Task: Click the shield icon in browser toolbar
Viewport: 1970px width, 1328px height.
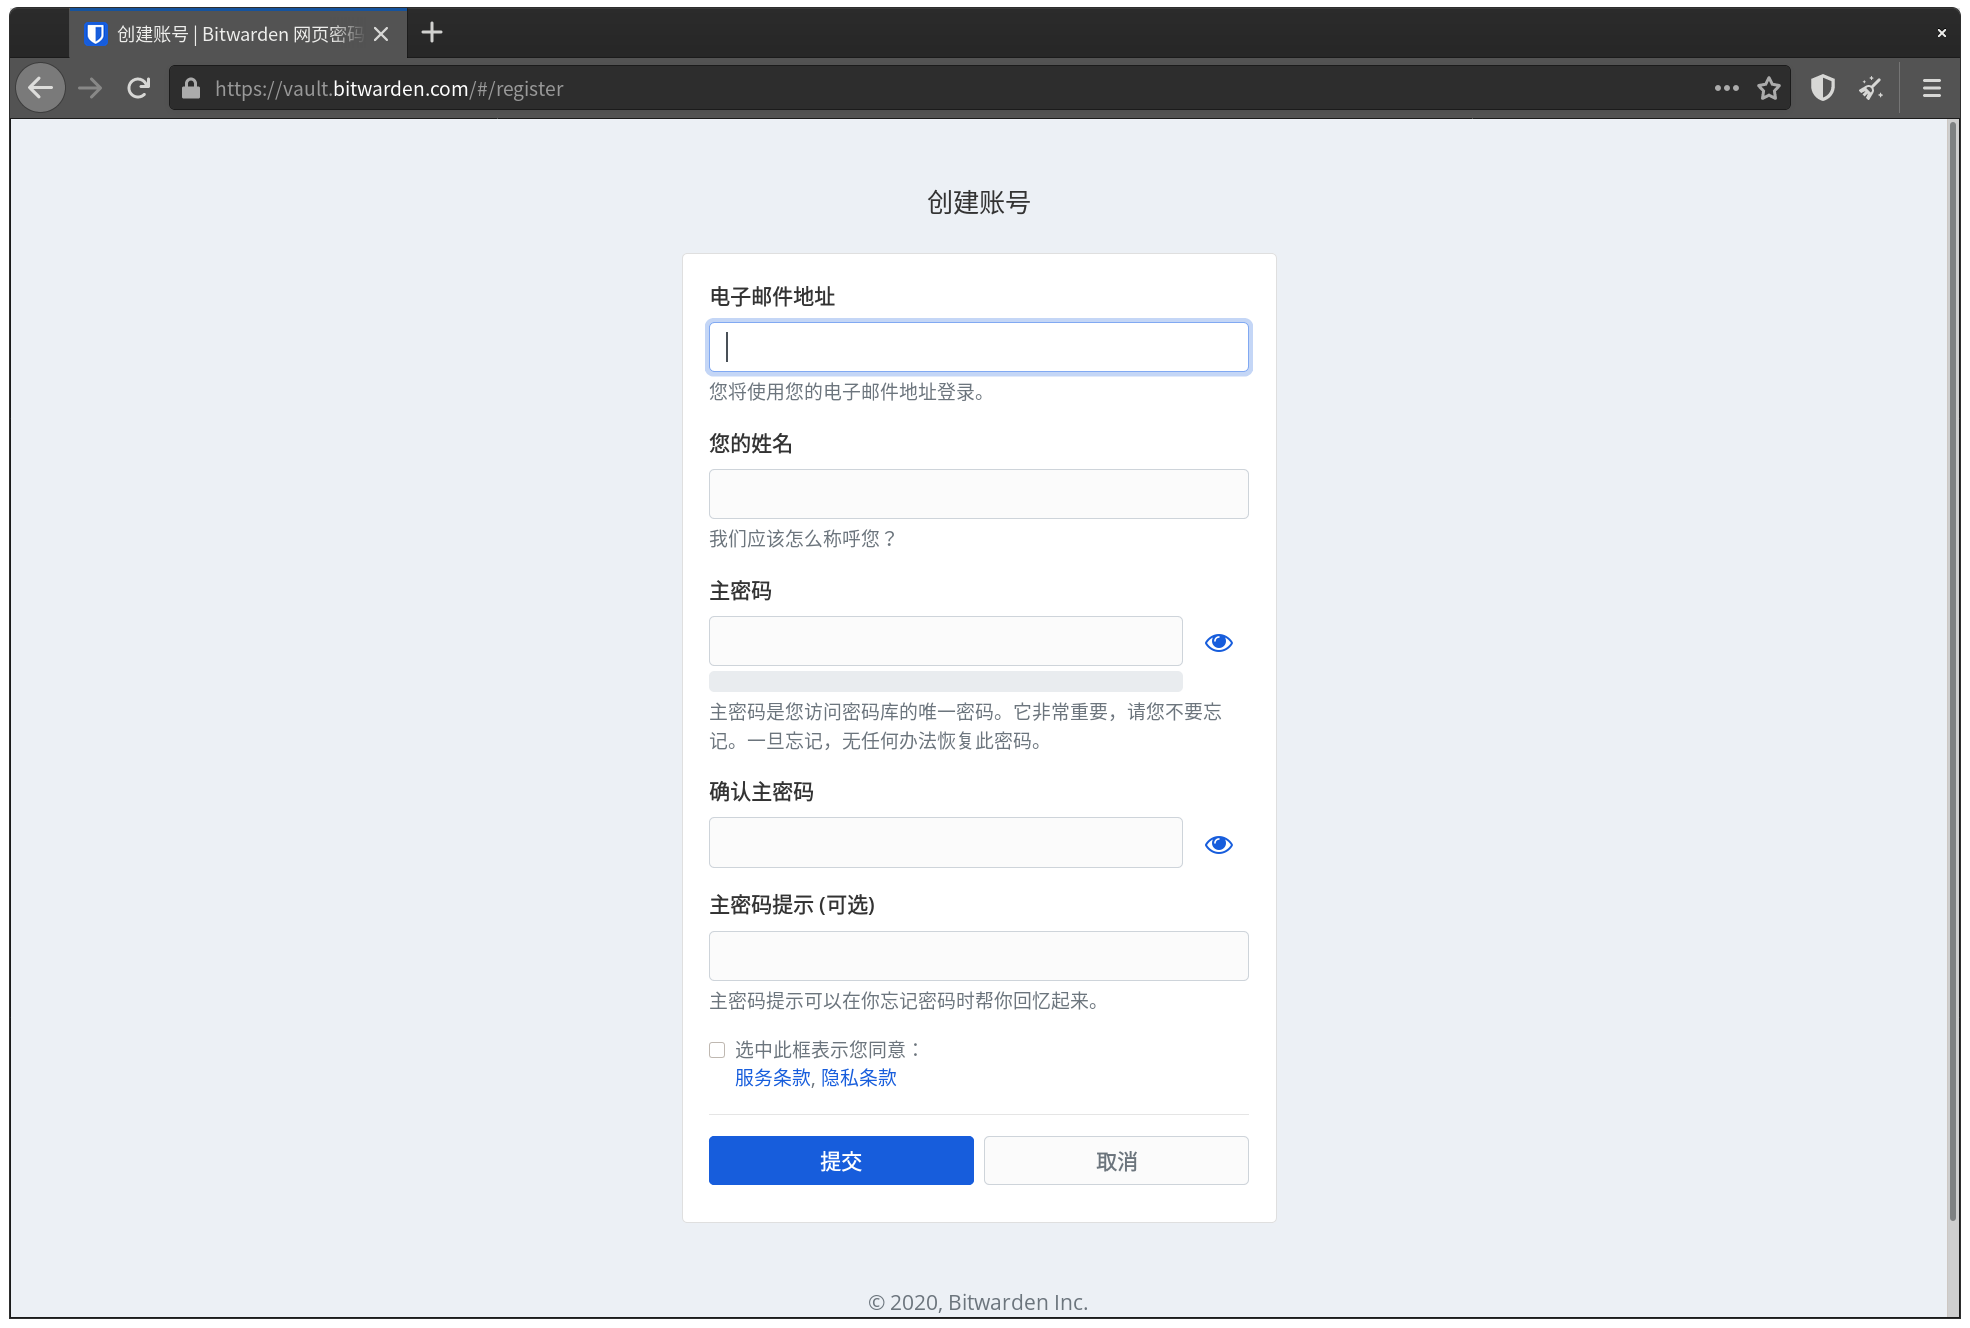Action: click(1823, 88)
